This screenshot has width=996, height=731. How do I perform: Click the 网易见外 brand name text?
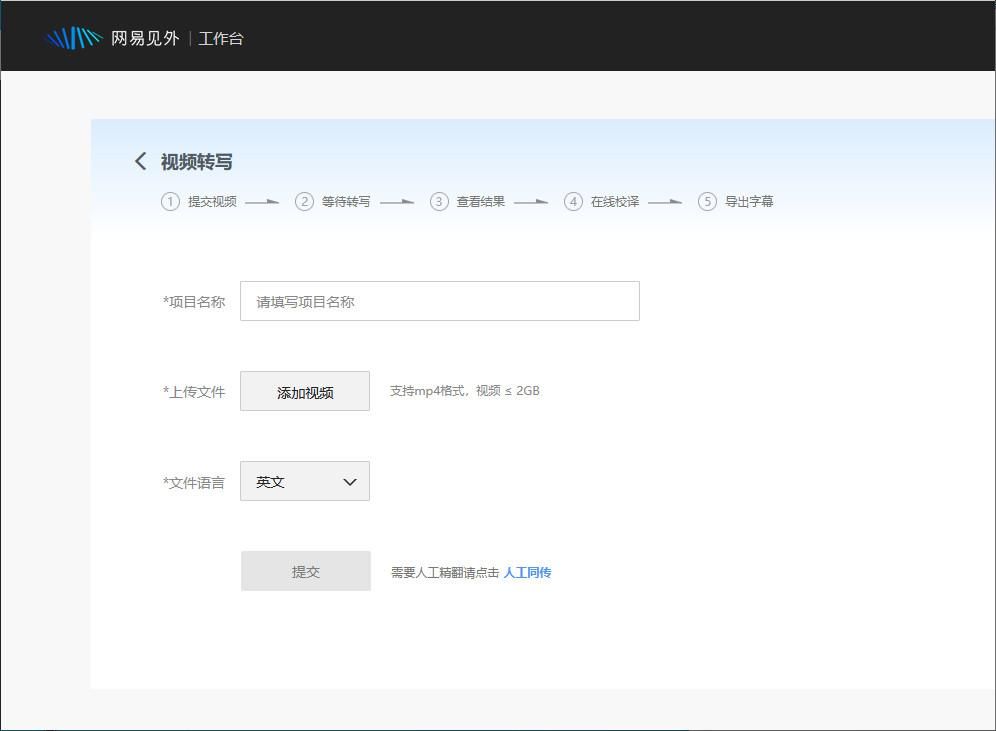coord(145,38)
